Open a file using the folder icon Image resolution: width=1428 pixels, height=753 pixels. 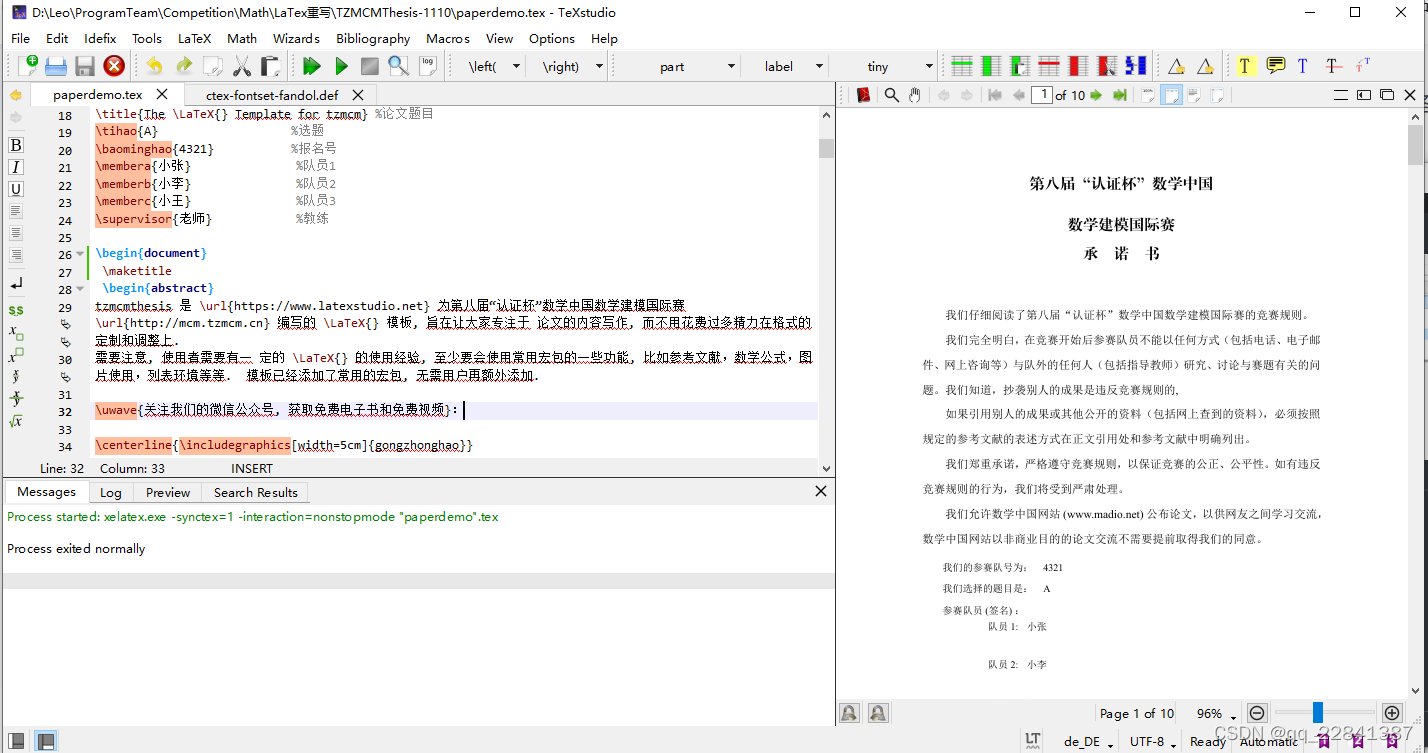pyautogui.click(x=56, y=66)
